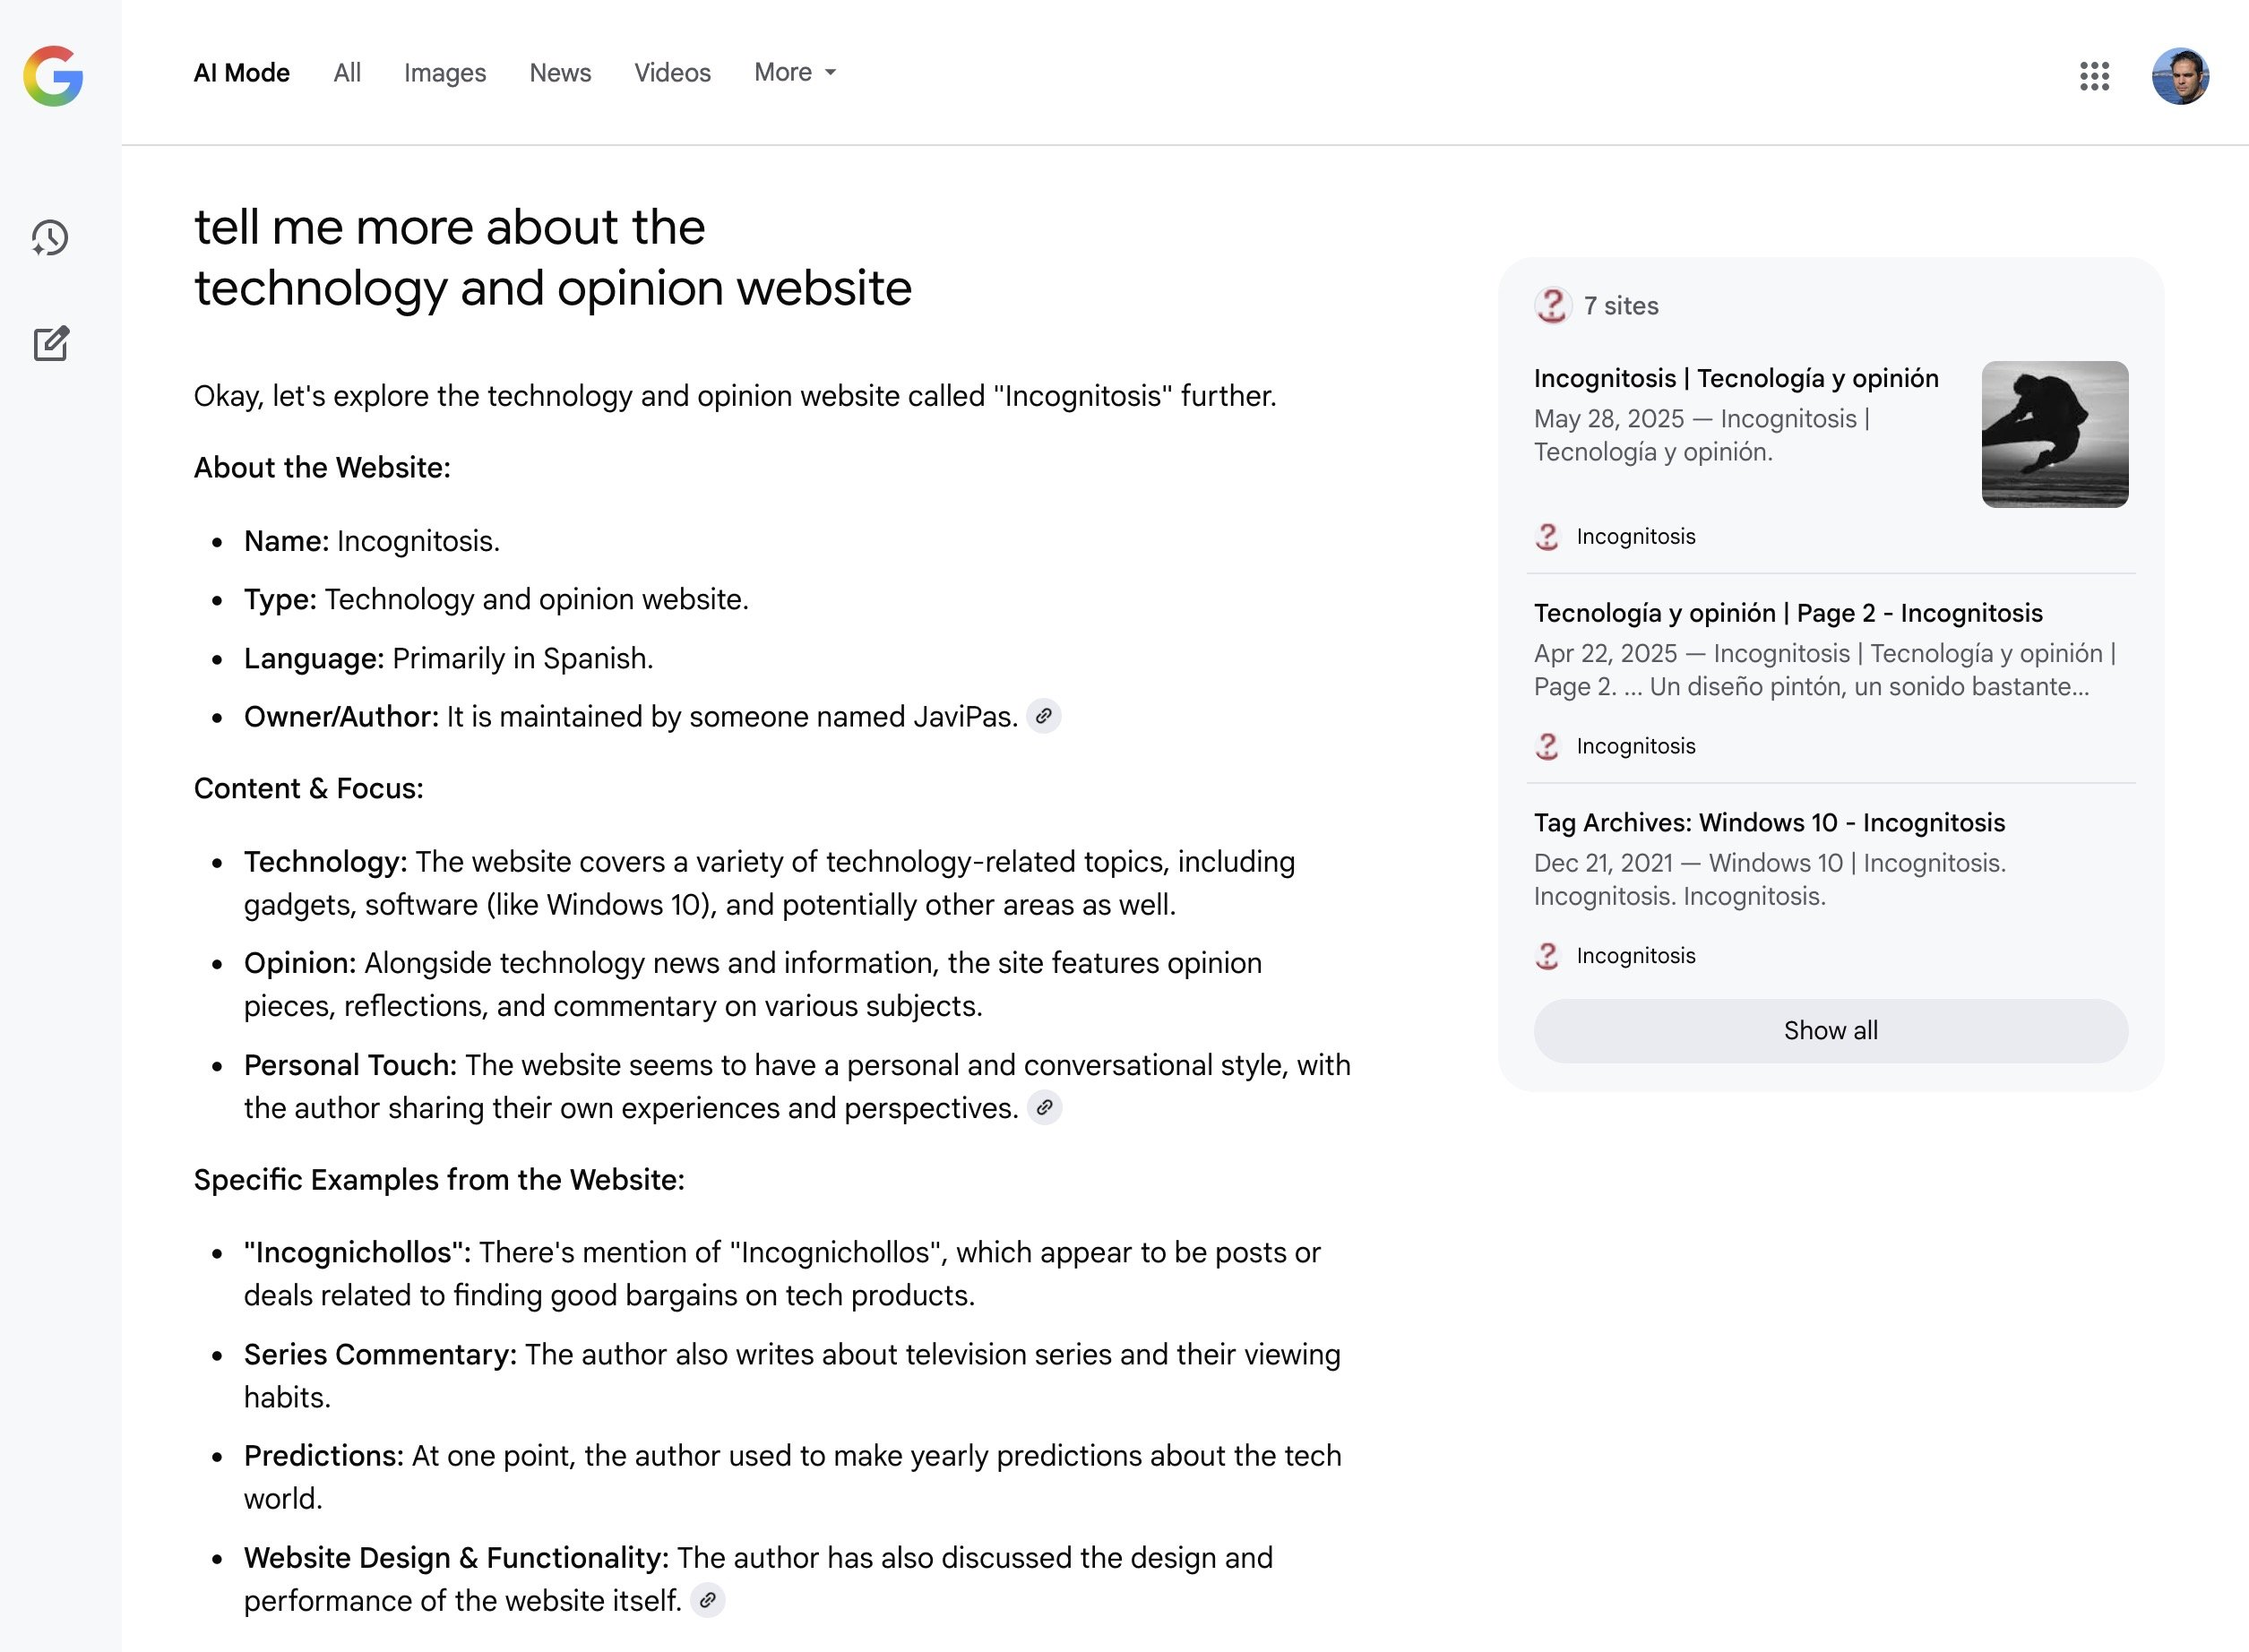The image size is (2249, 1652).
Task: Switch to the Images tab
Action: coord(444,73)
